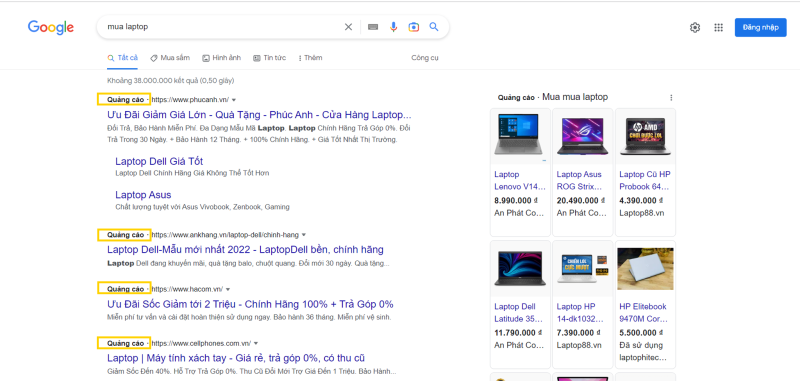Click the https://www.hacom.vn/ URL text
Viewport: 800px width, 386px height.
coord(187,289)
